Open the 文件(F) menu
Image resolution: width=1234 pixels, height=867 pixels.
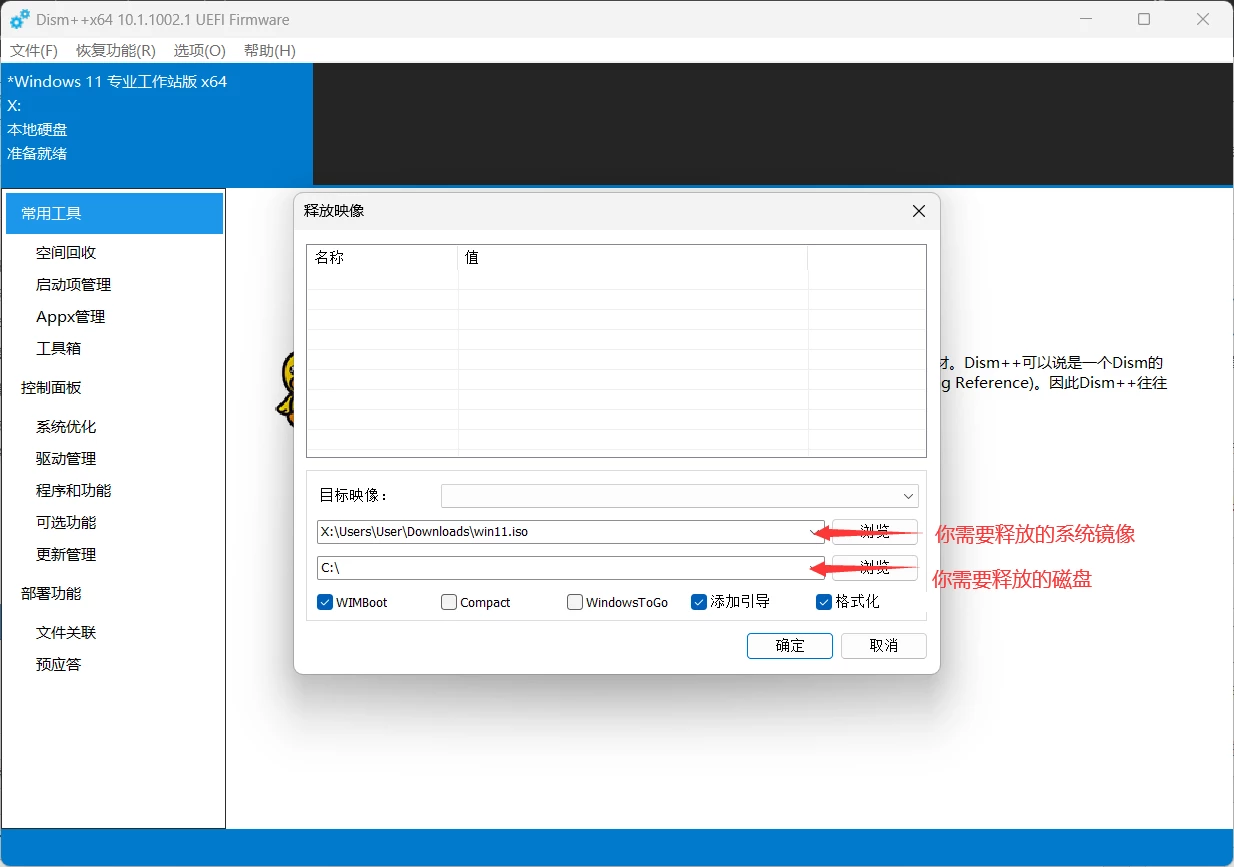tap(34, 50)
